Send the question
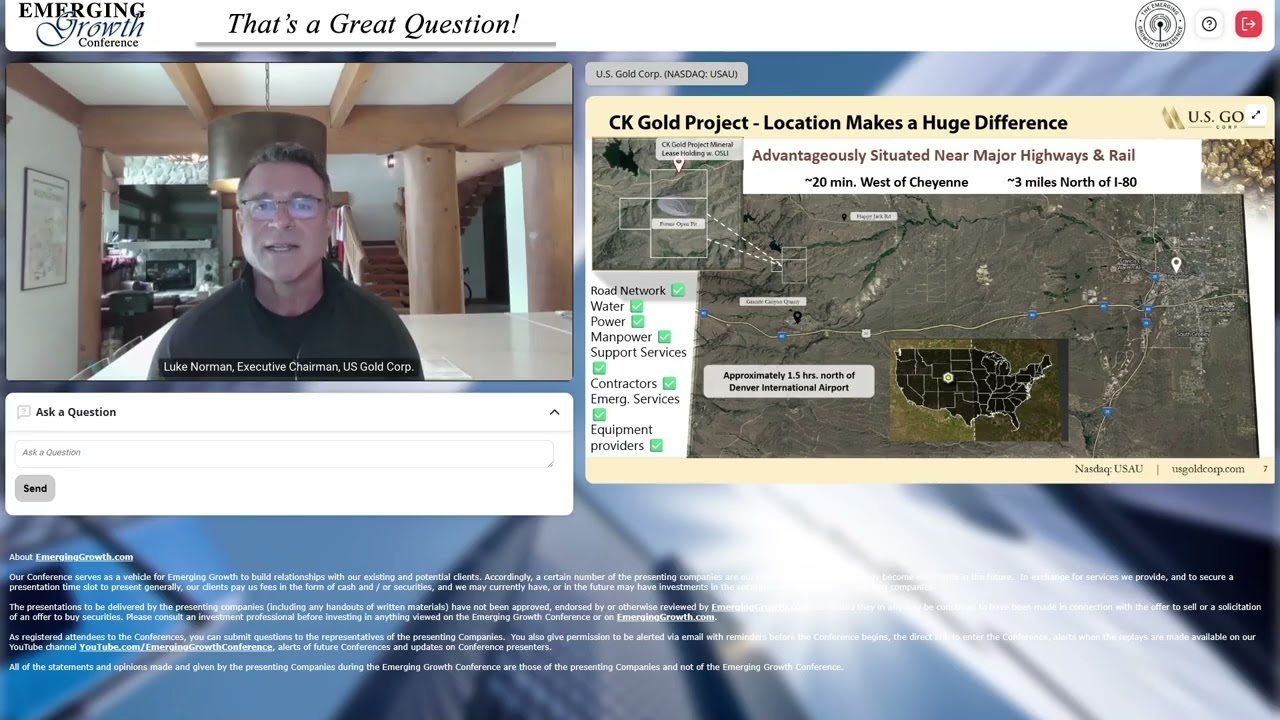This screenshot has height=720, width=1280. [x=35, y=488]
